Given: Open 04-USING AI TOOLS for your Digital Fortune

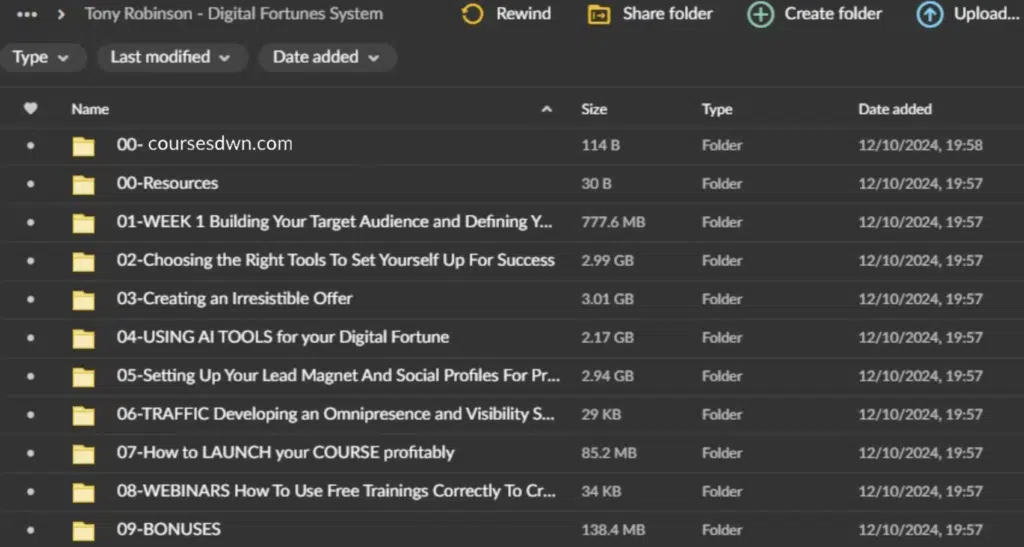Looking at the screenshot, I should (283, 337).
